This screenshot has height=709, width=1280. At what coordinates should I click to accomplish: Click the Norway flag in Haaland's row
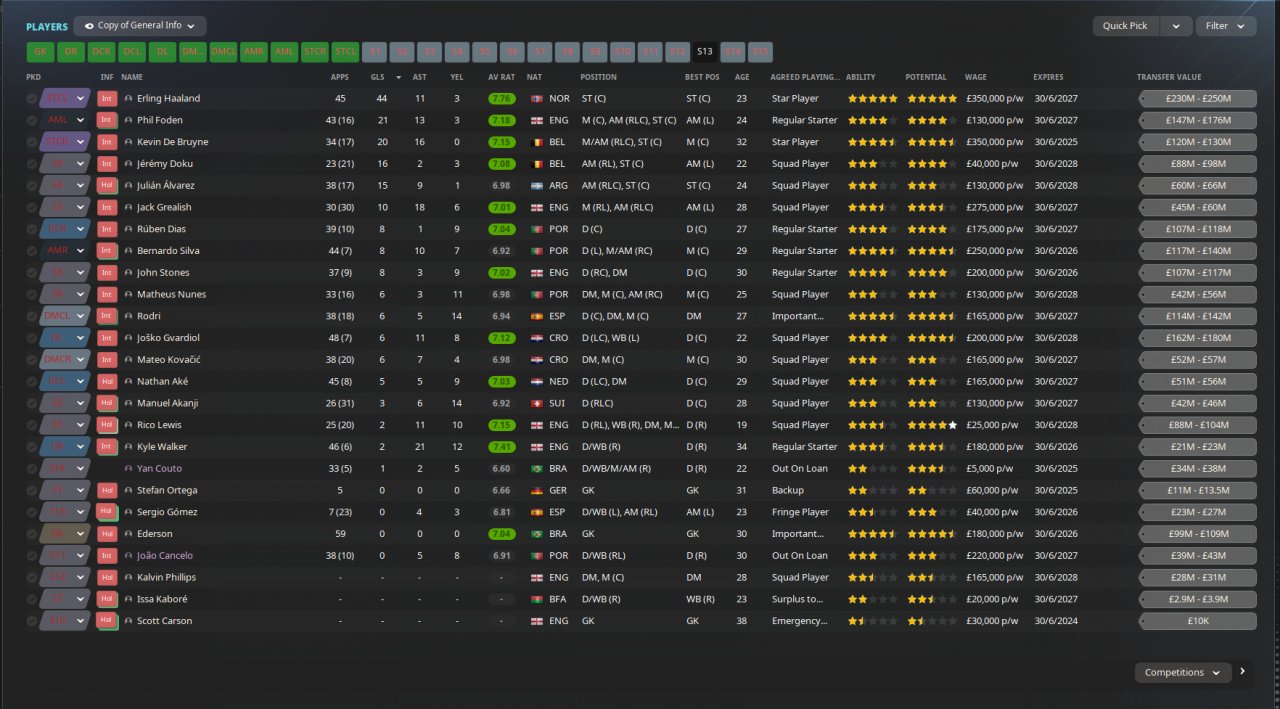point(535,98)
